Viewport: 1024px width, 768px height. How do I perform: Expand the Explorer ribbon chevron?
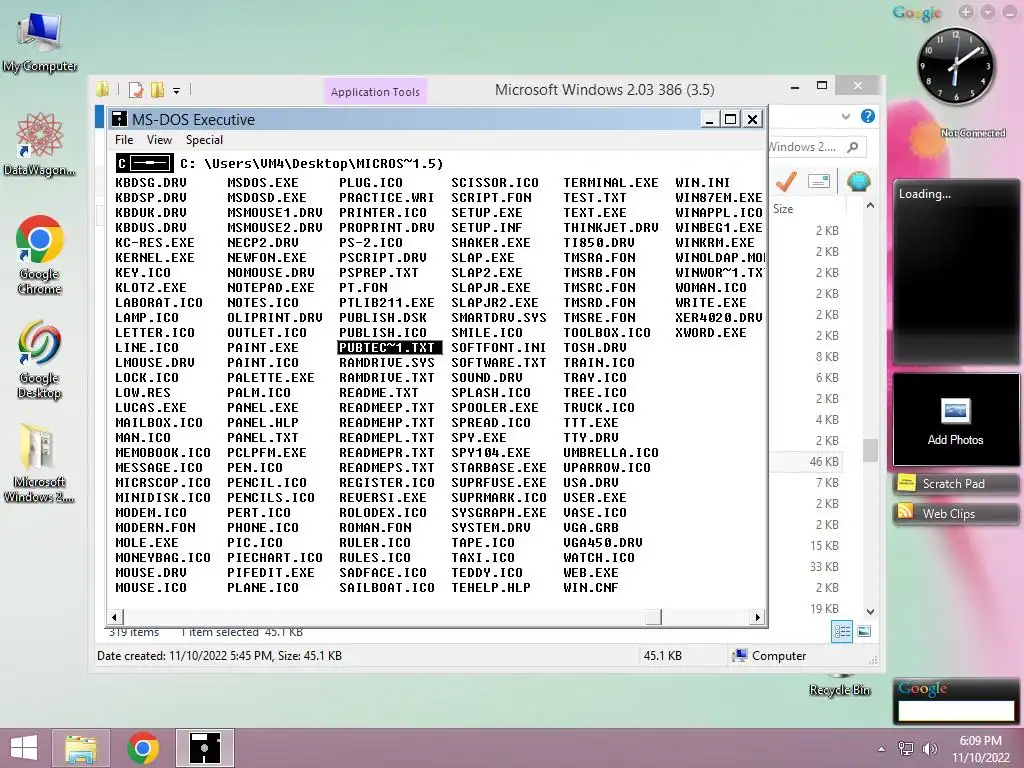[846, 116]
